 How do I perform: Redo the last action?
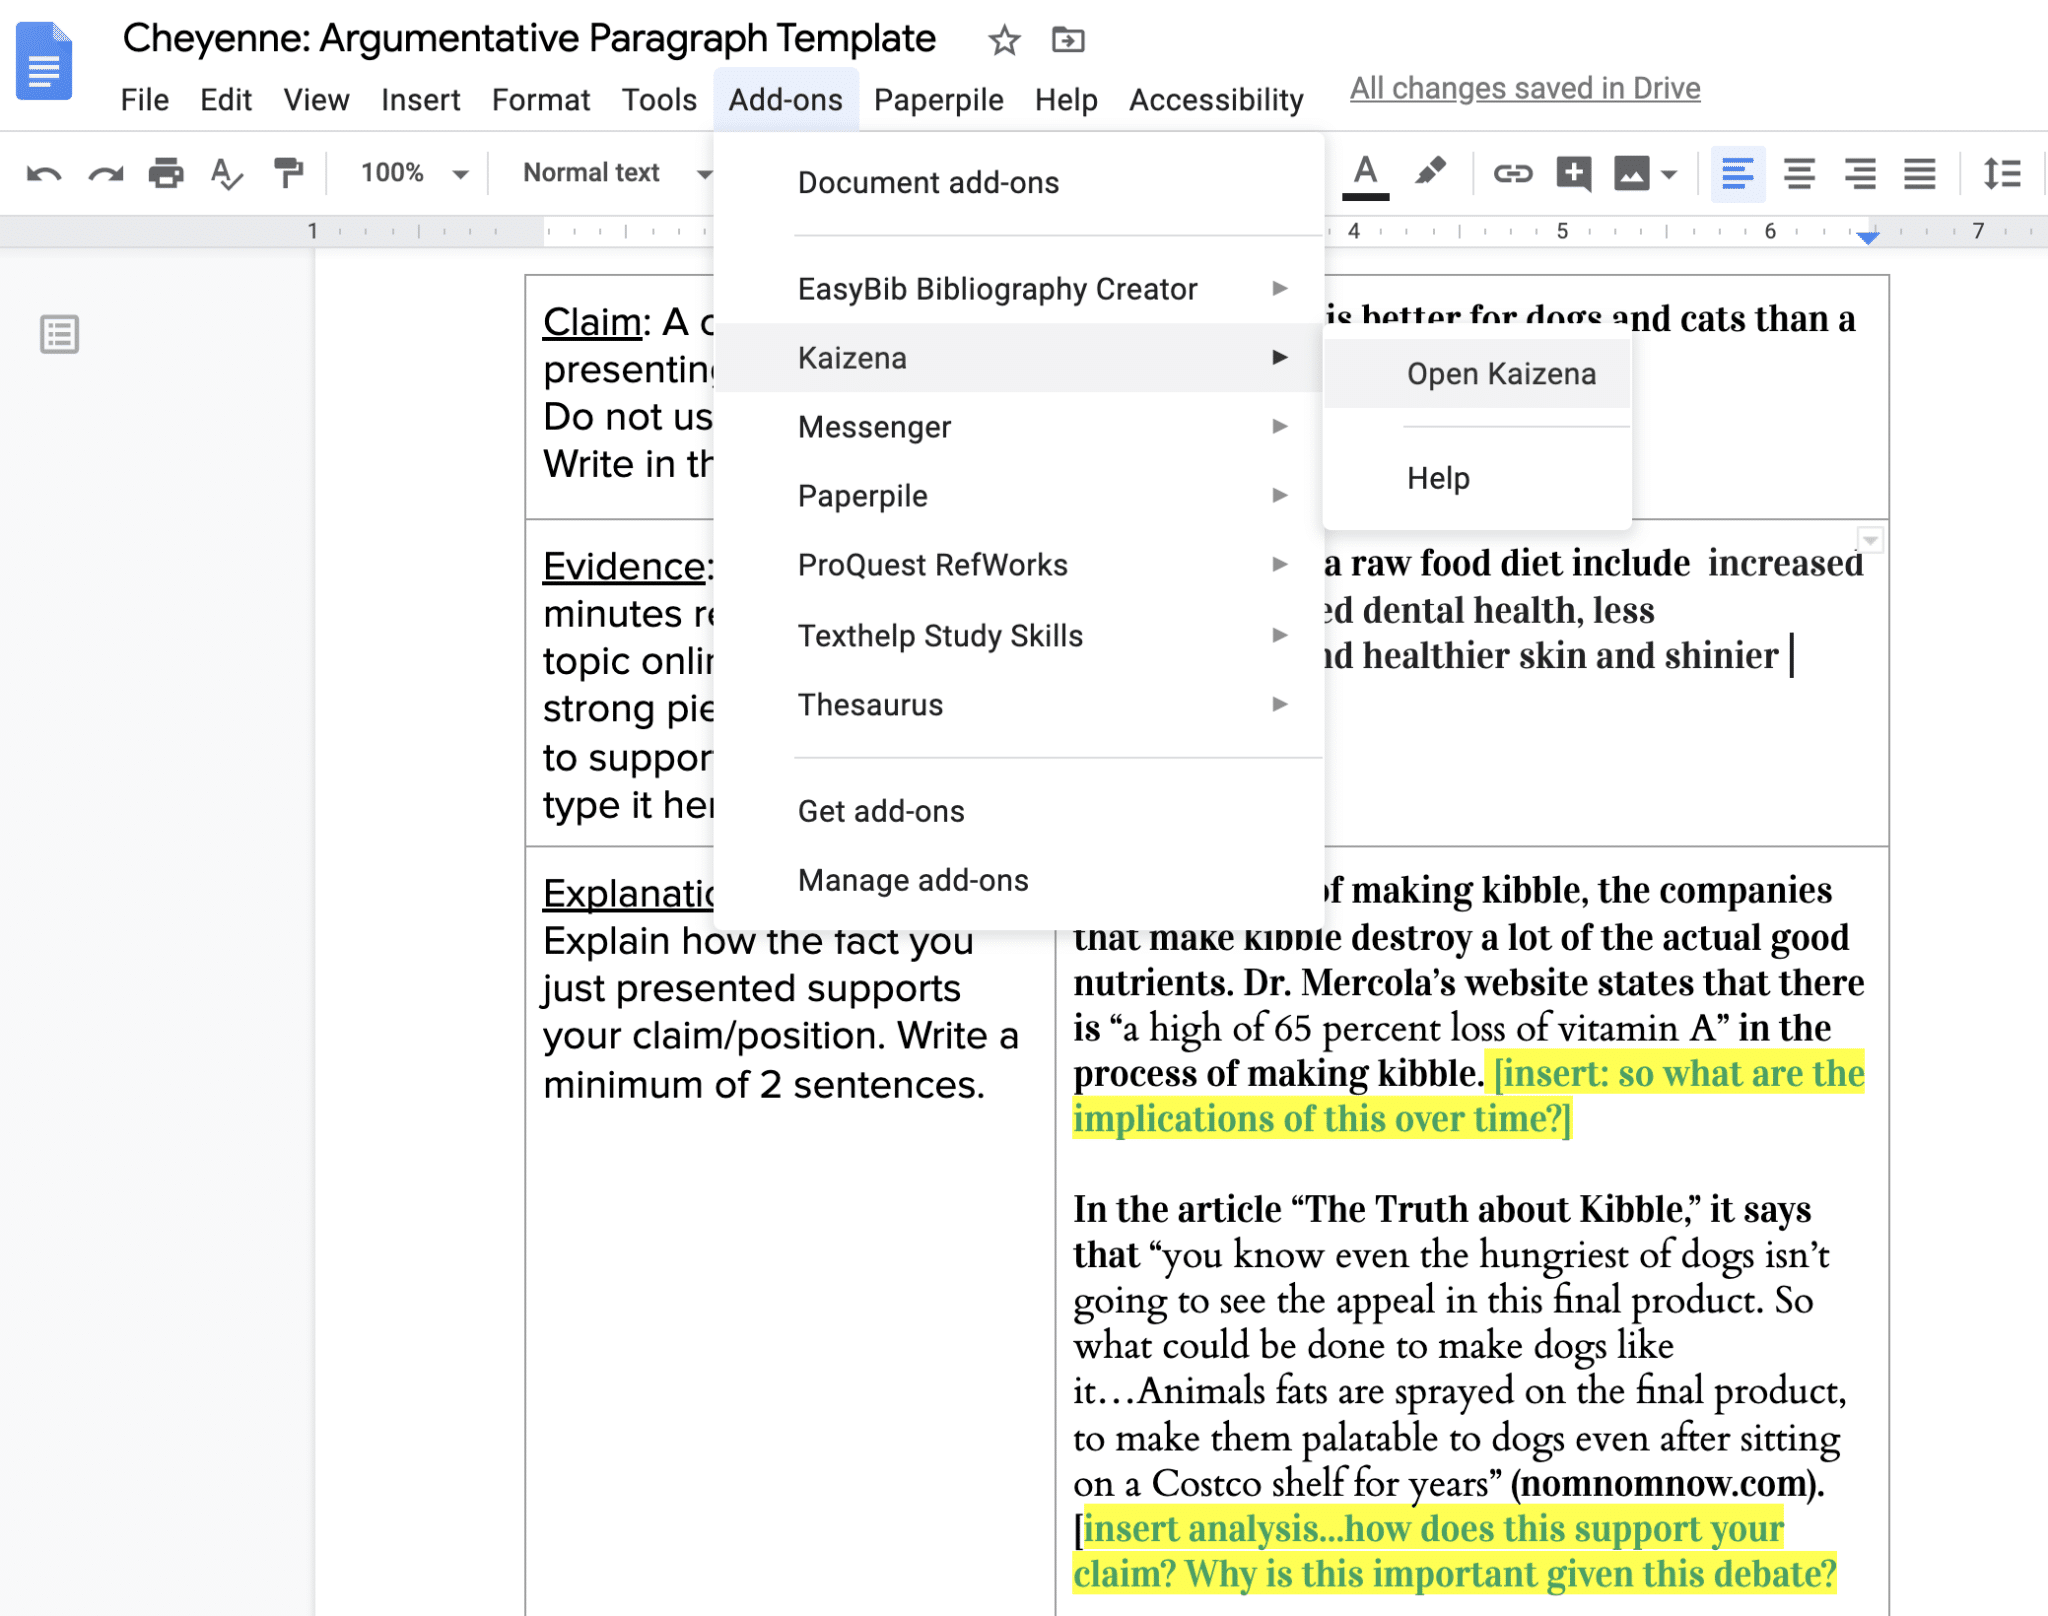(103, 172)
